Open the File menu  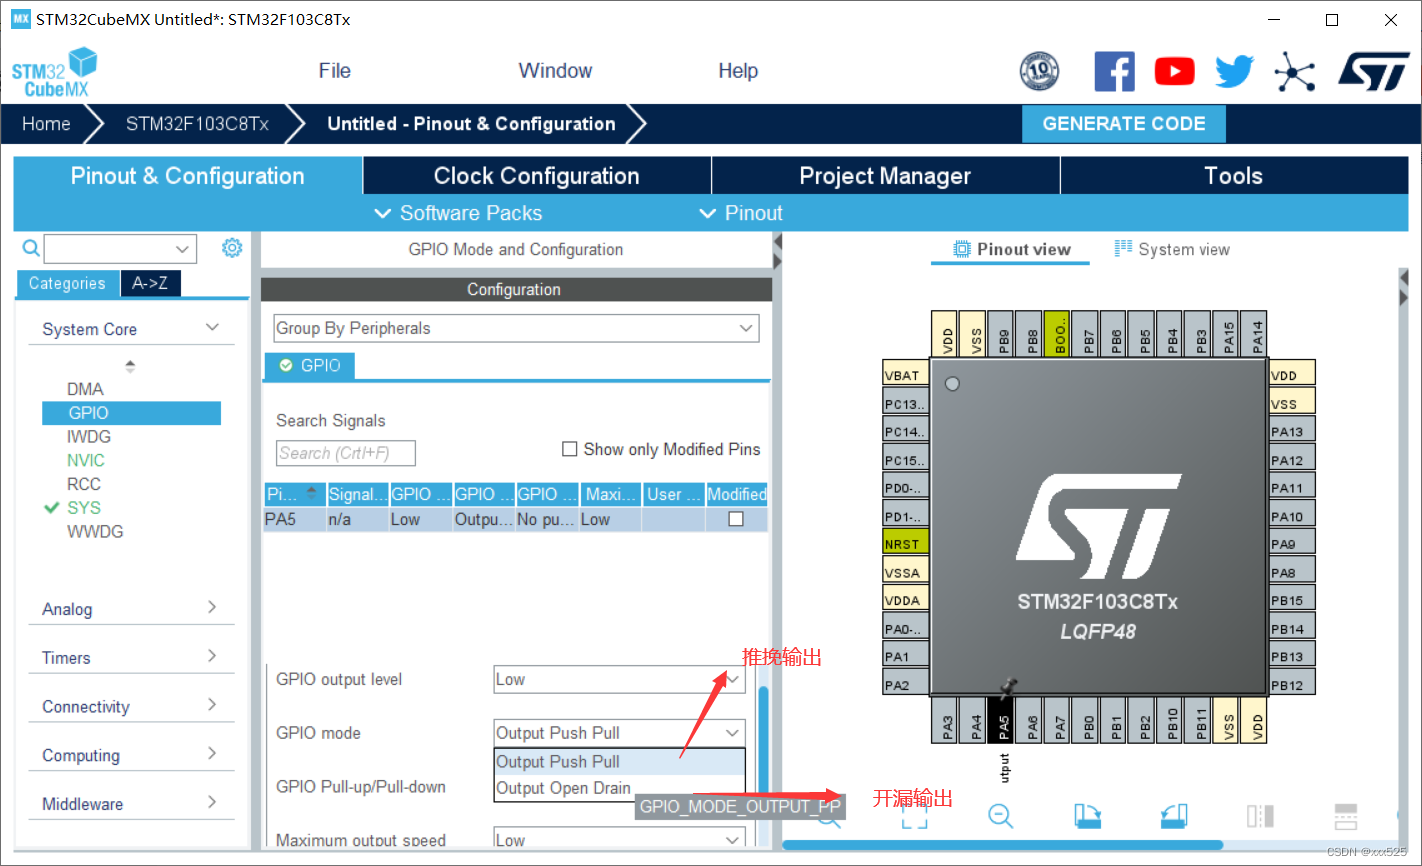click(335, 71)
